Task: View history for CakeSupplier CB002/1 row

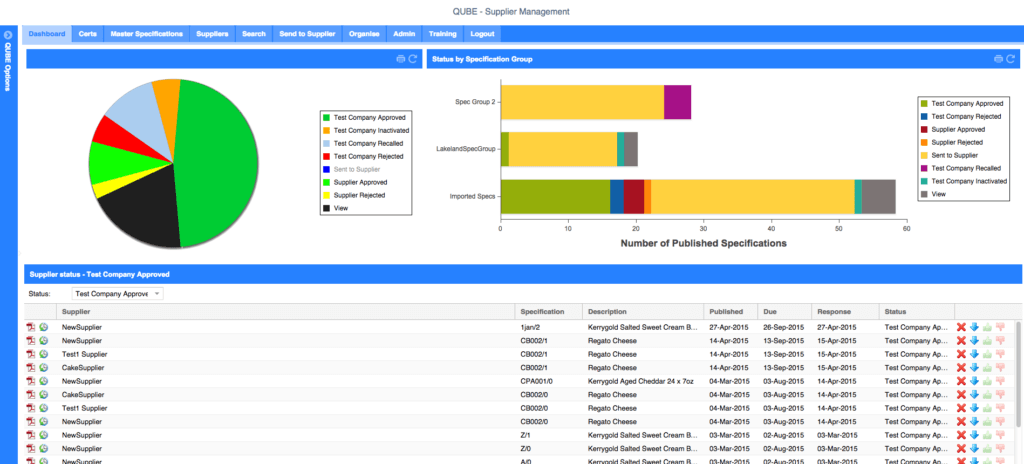Action: click(x=43, y=367)
